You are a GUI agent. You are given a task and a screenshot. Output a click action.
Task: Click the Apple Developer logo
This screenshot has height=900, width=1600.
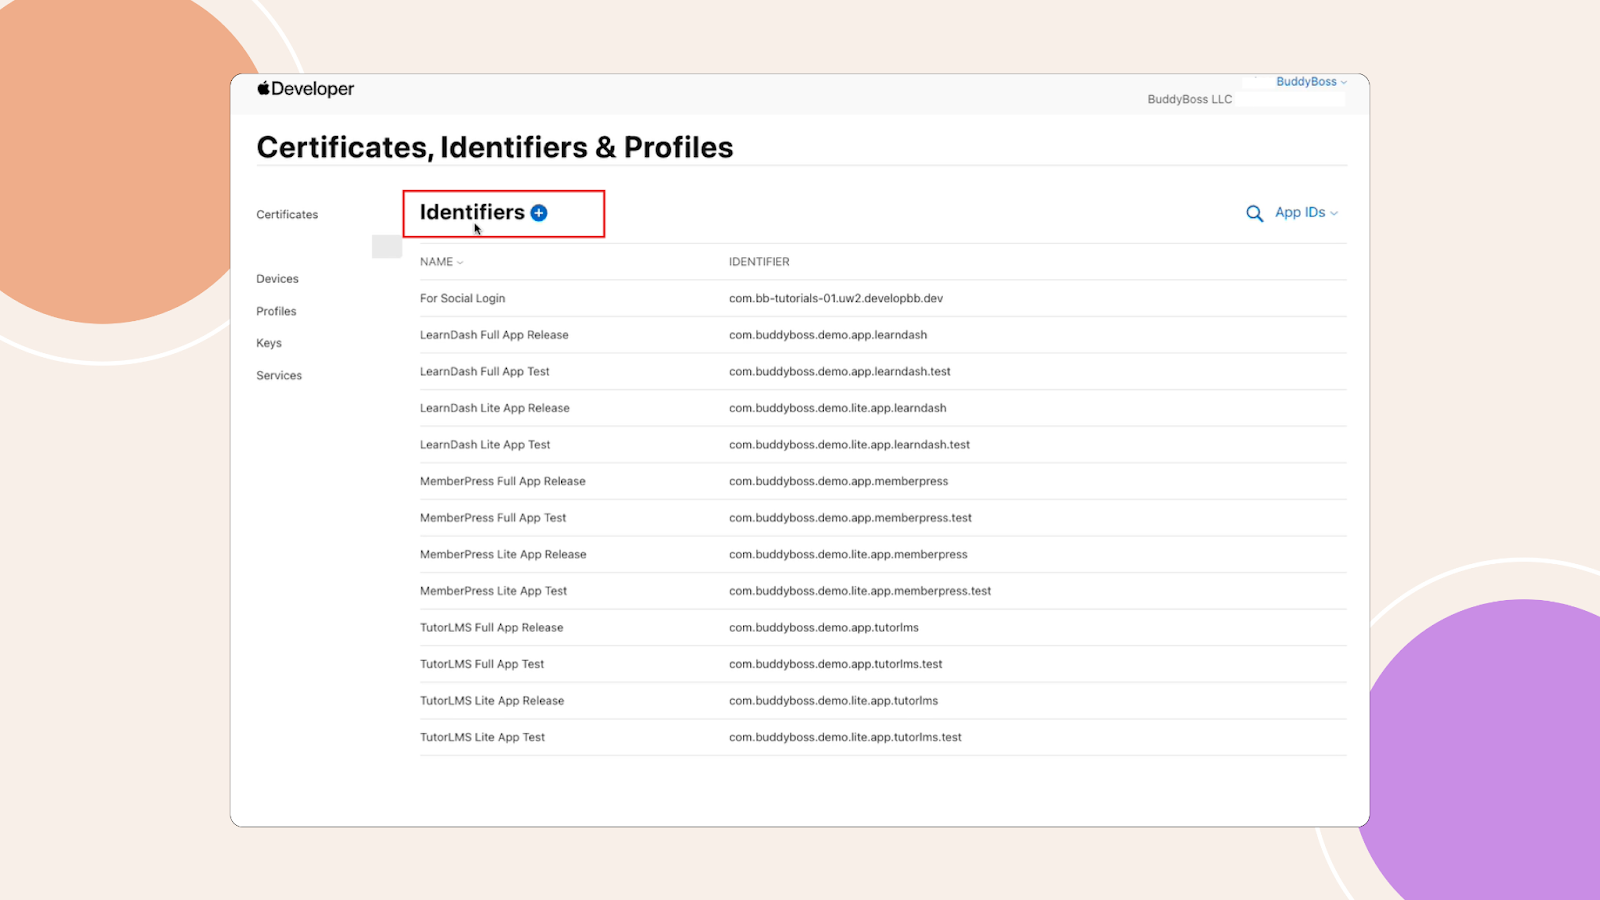click(305, 89)
